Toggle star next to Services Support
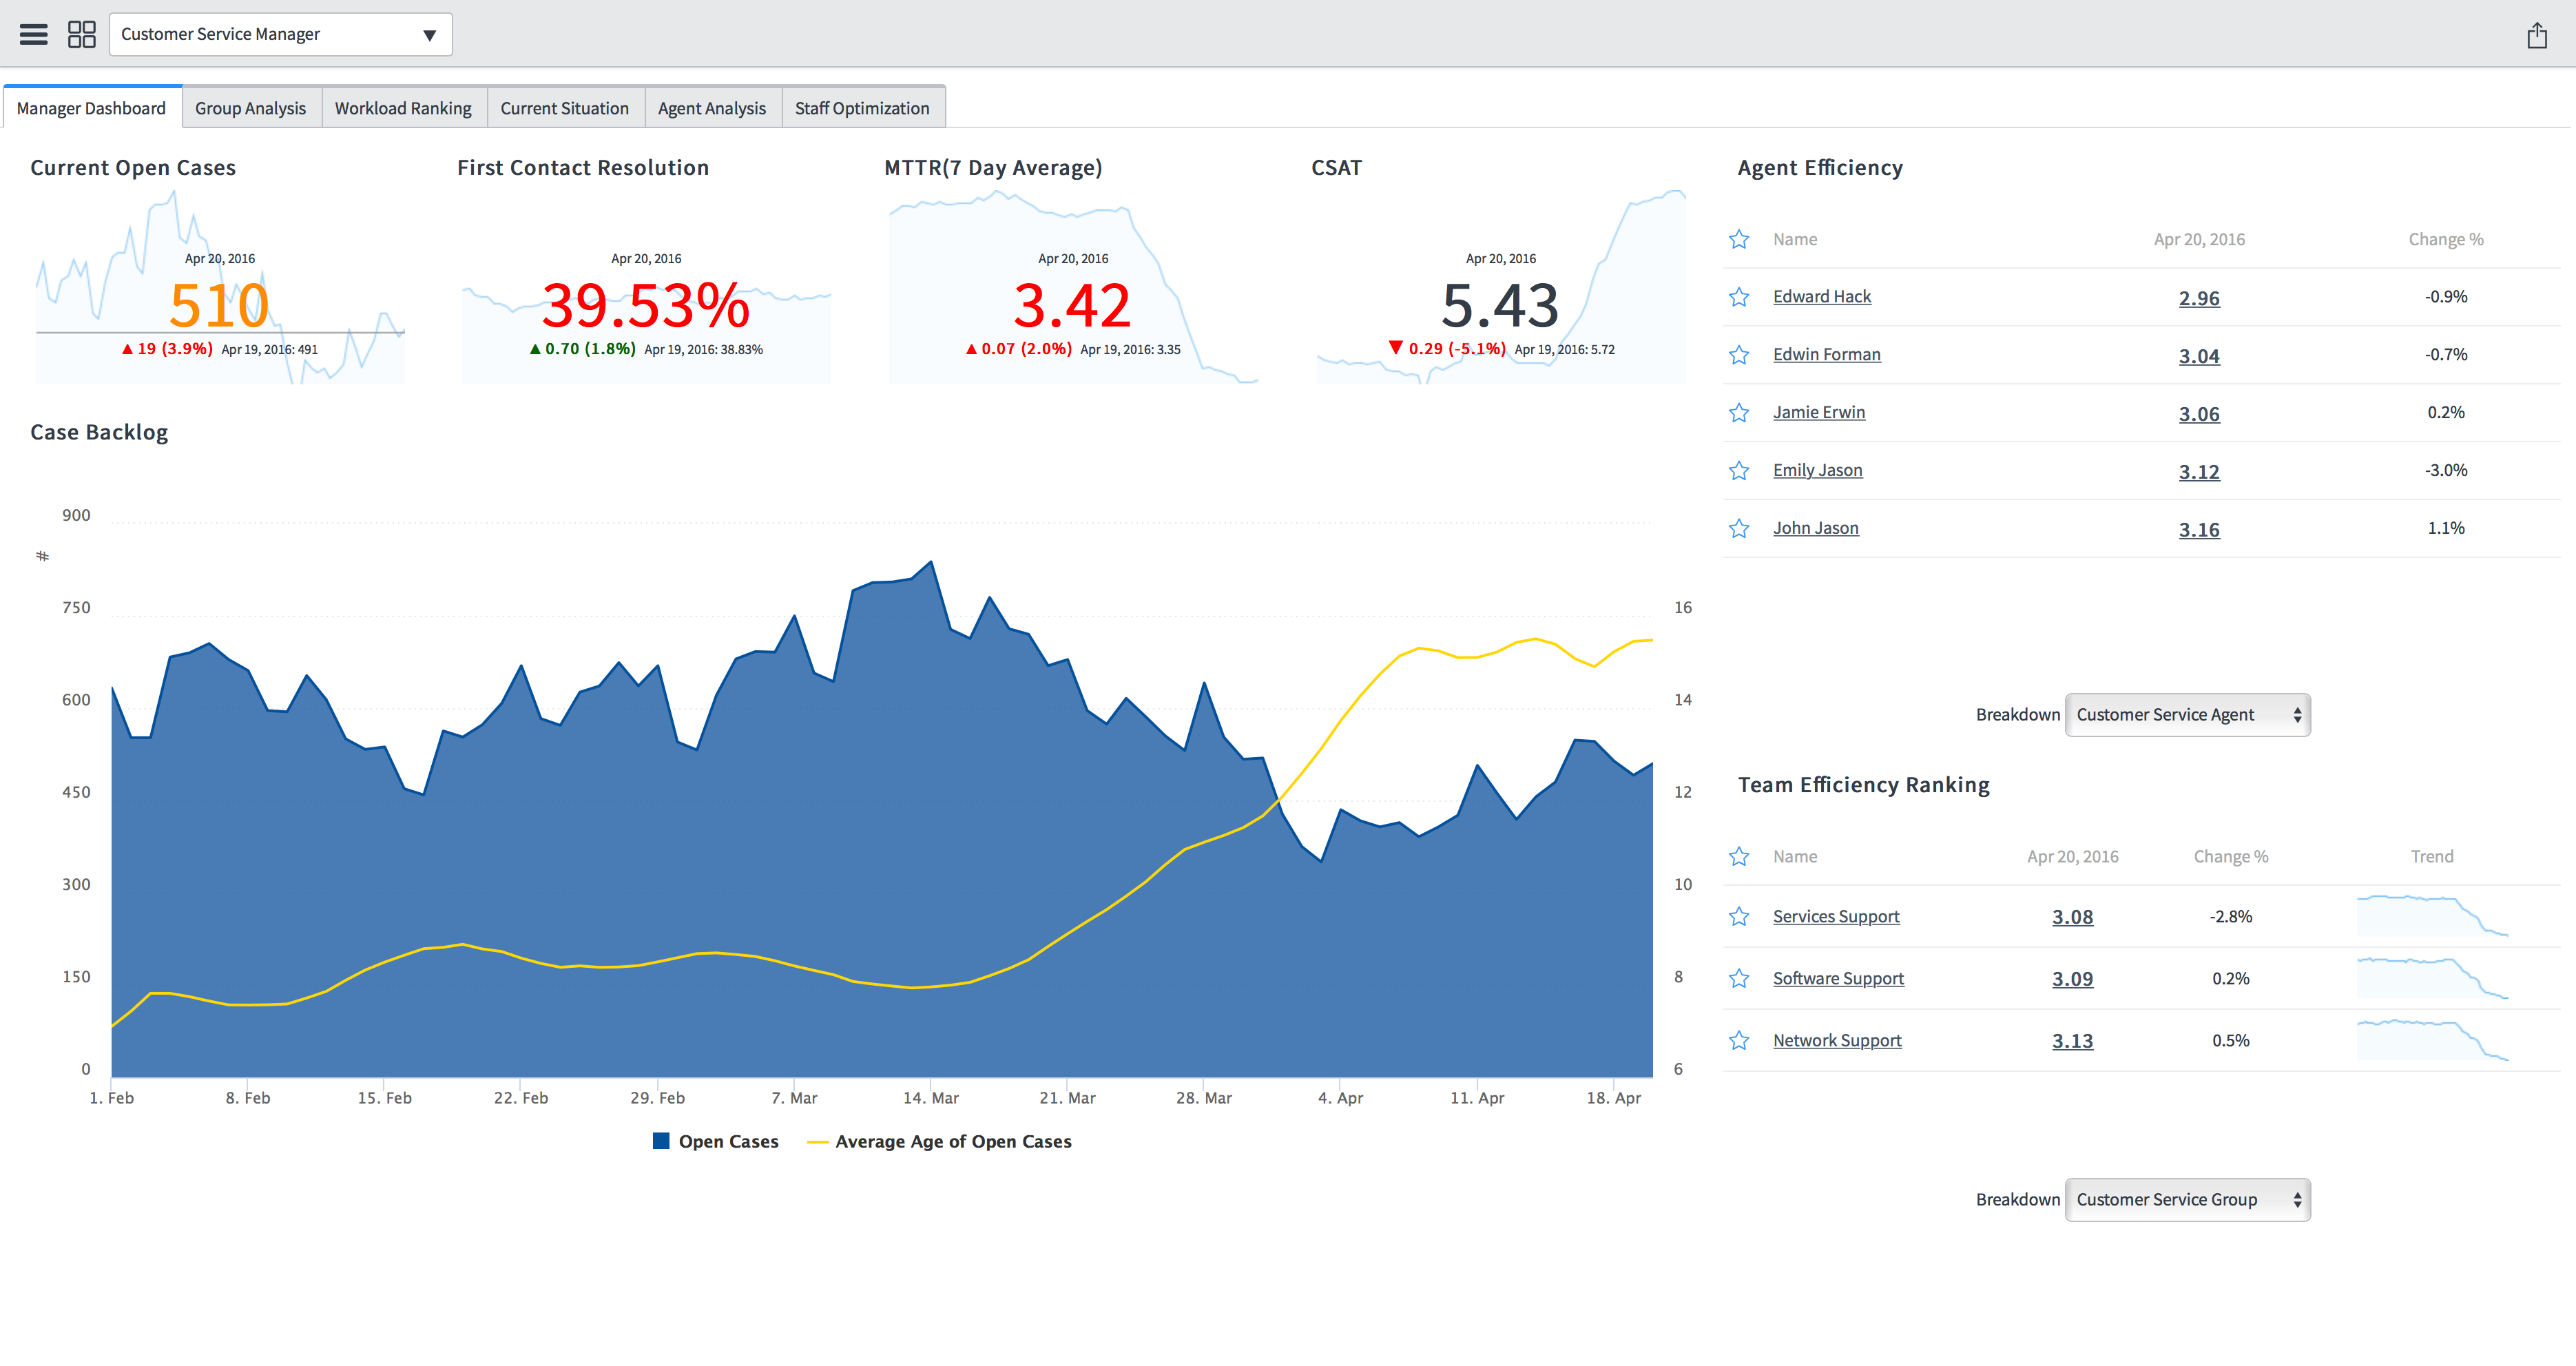Image resolution: width=2576 pixels, height=1366 pixels. point(1739,917)
